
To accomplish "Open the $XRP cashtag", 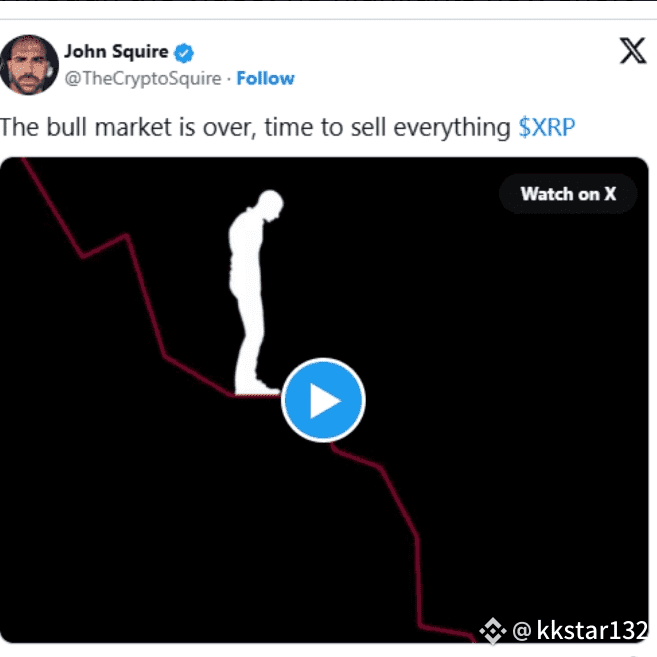I will (547, 127).
